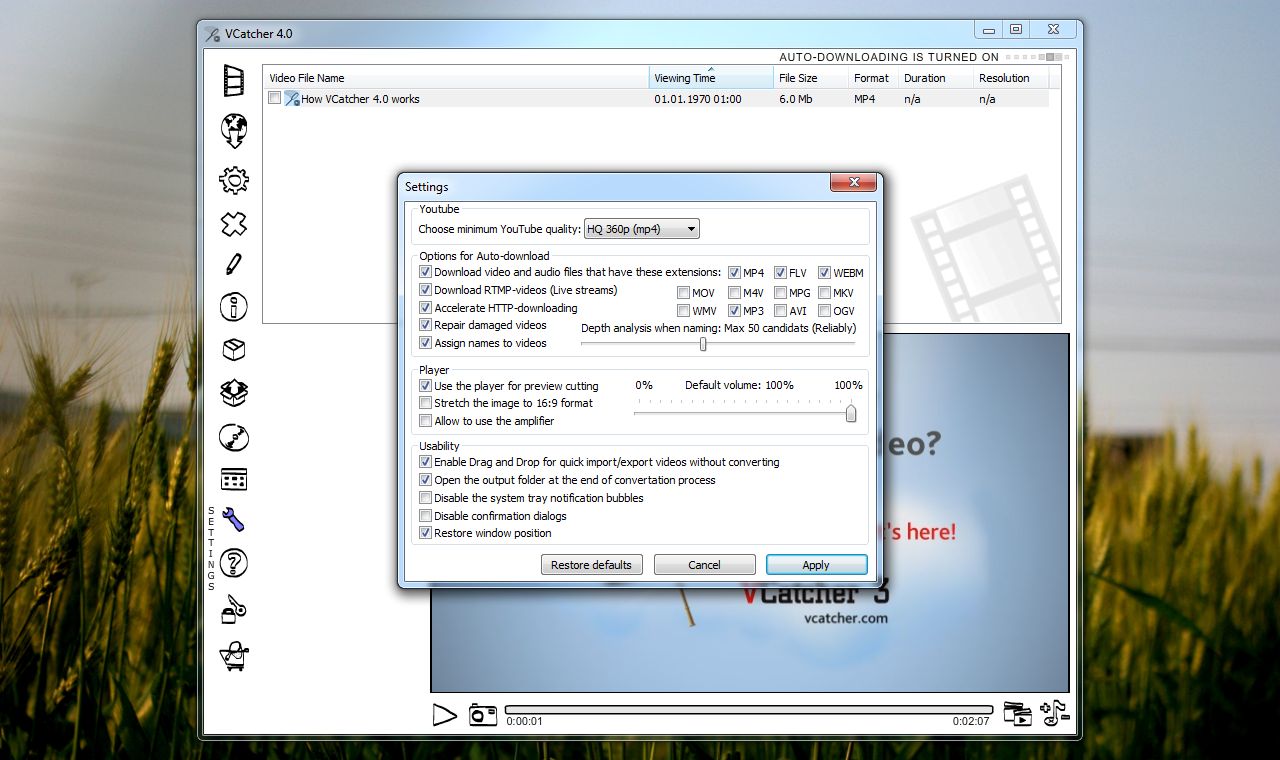The height and width of the screenshot is (760, 1280).
Task: Click the camera snapshot icon
Action: tap(483, 714)
